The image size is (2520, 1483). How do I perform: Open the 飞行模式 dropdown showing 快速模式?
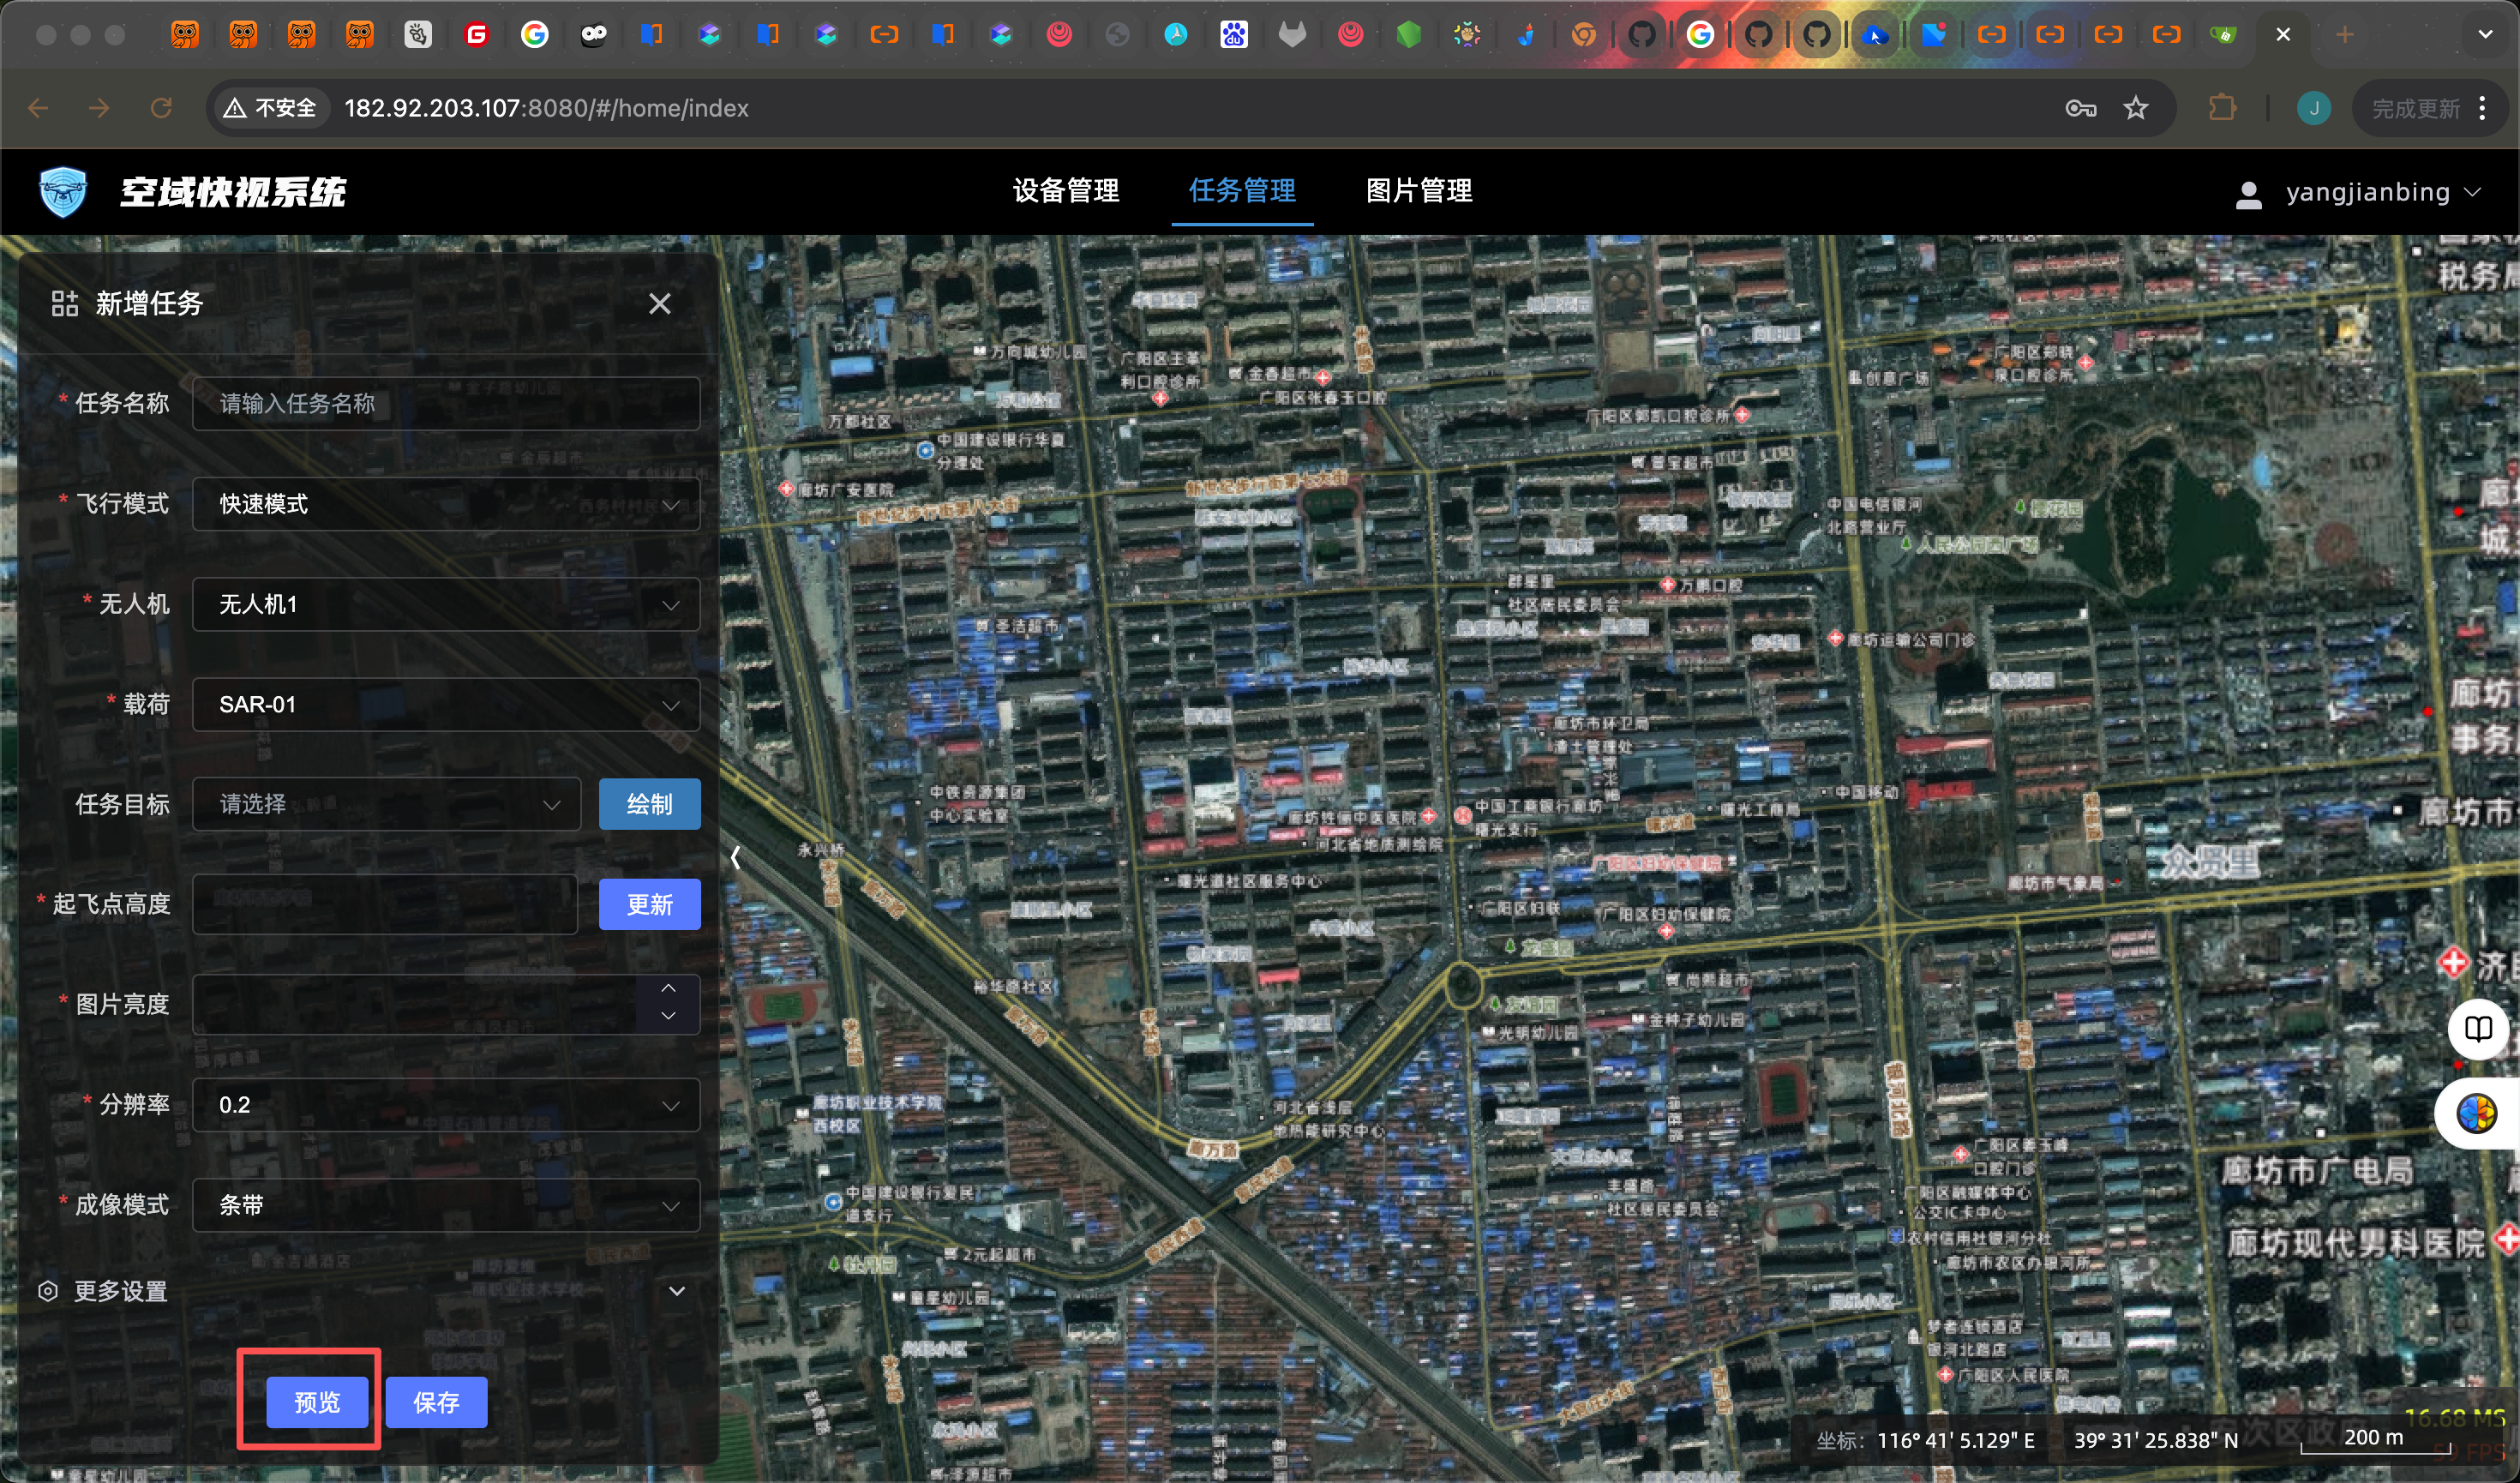point(446,504)
